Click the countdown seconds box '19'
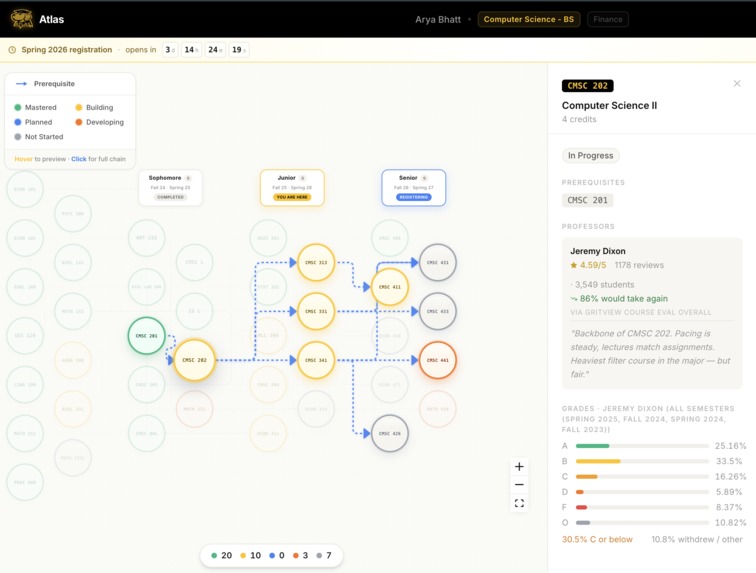Image resolution: width=756 pixels, height=573 pixels. (239, 50)
